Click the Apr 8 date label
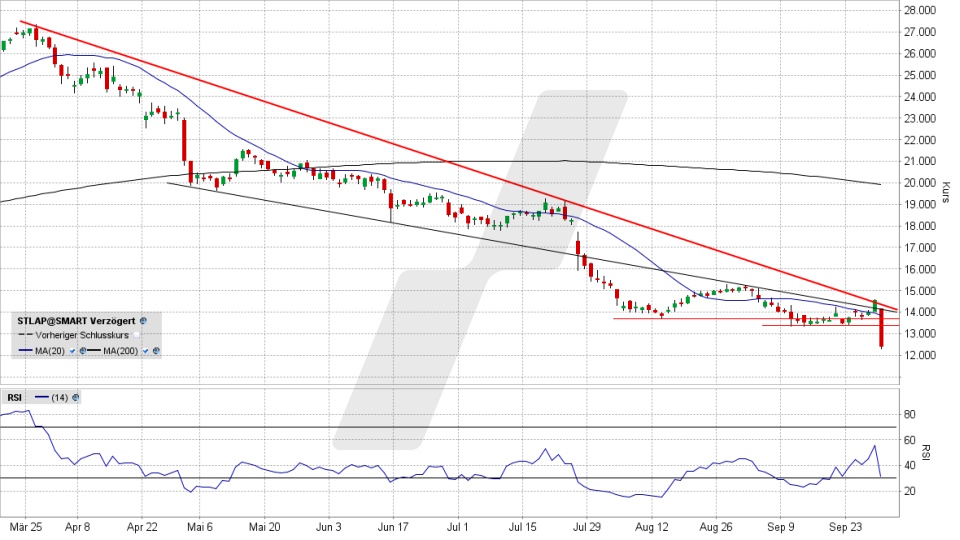960x540 pixels. (x=78, y=528)
